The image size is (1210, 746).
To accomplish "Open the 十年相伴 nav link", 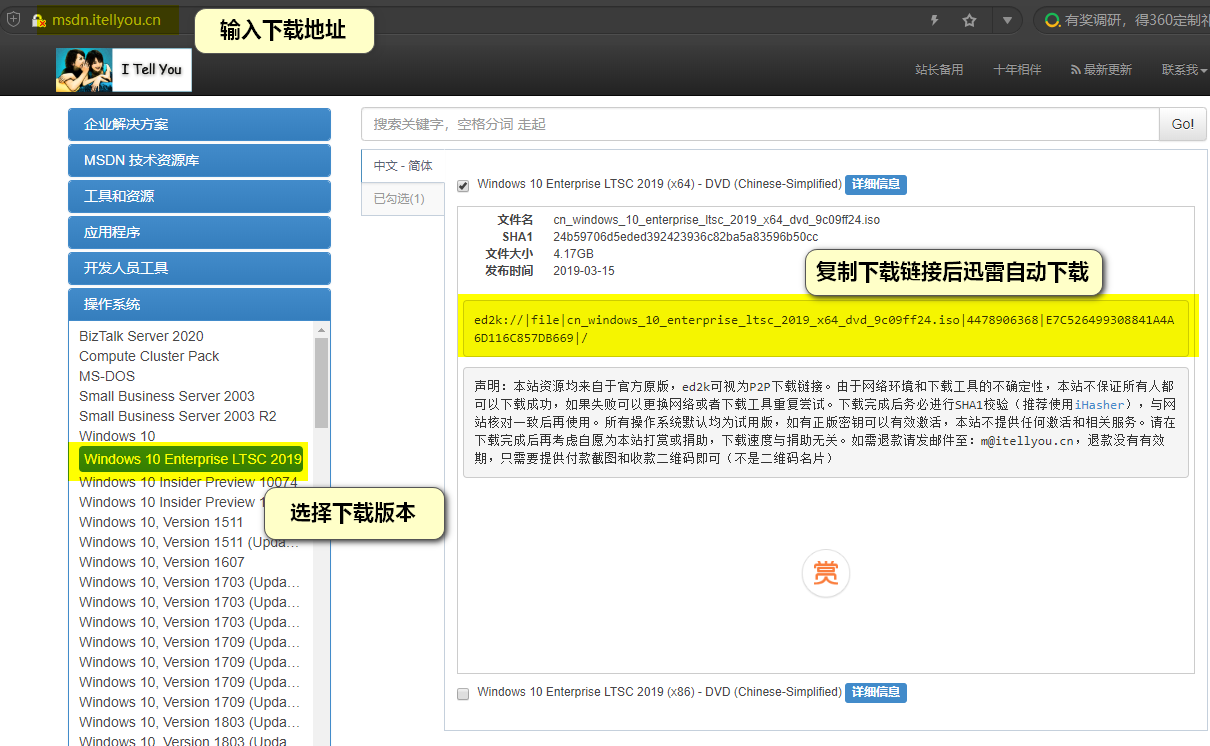I will 1017,70.
